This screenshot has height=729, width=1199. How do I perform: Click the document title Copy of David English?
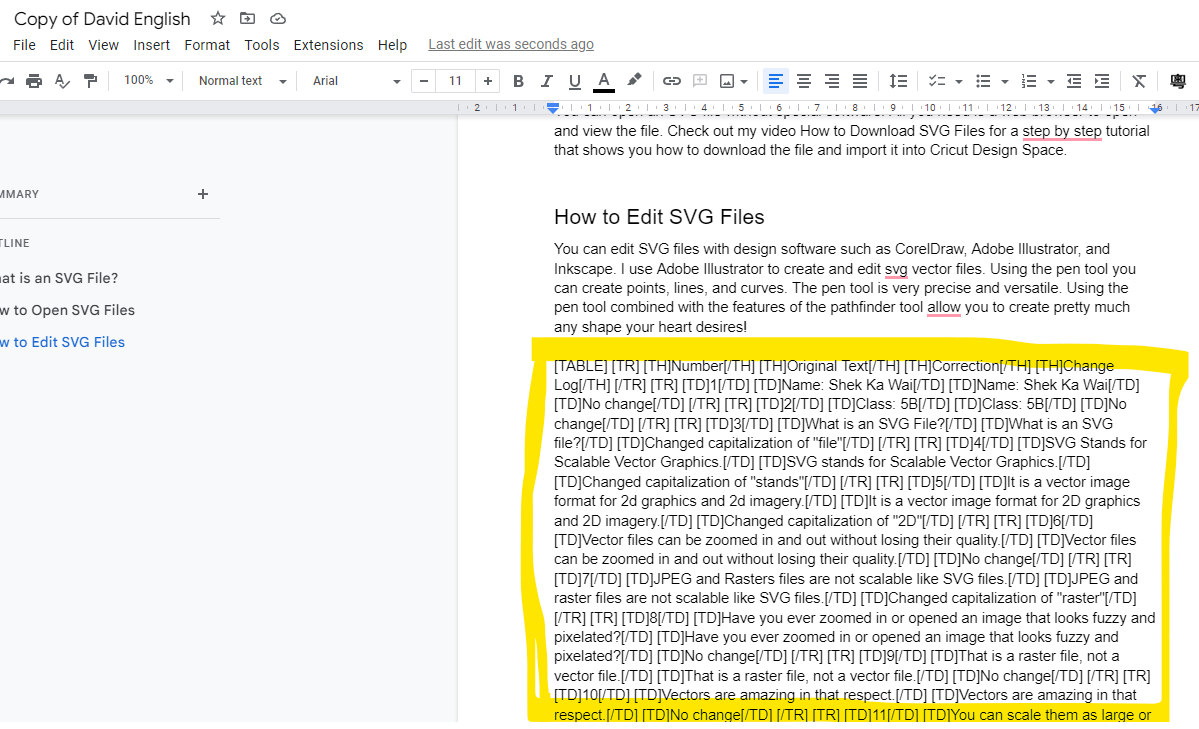[x=102, y=19]
